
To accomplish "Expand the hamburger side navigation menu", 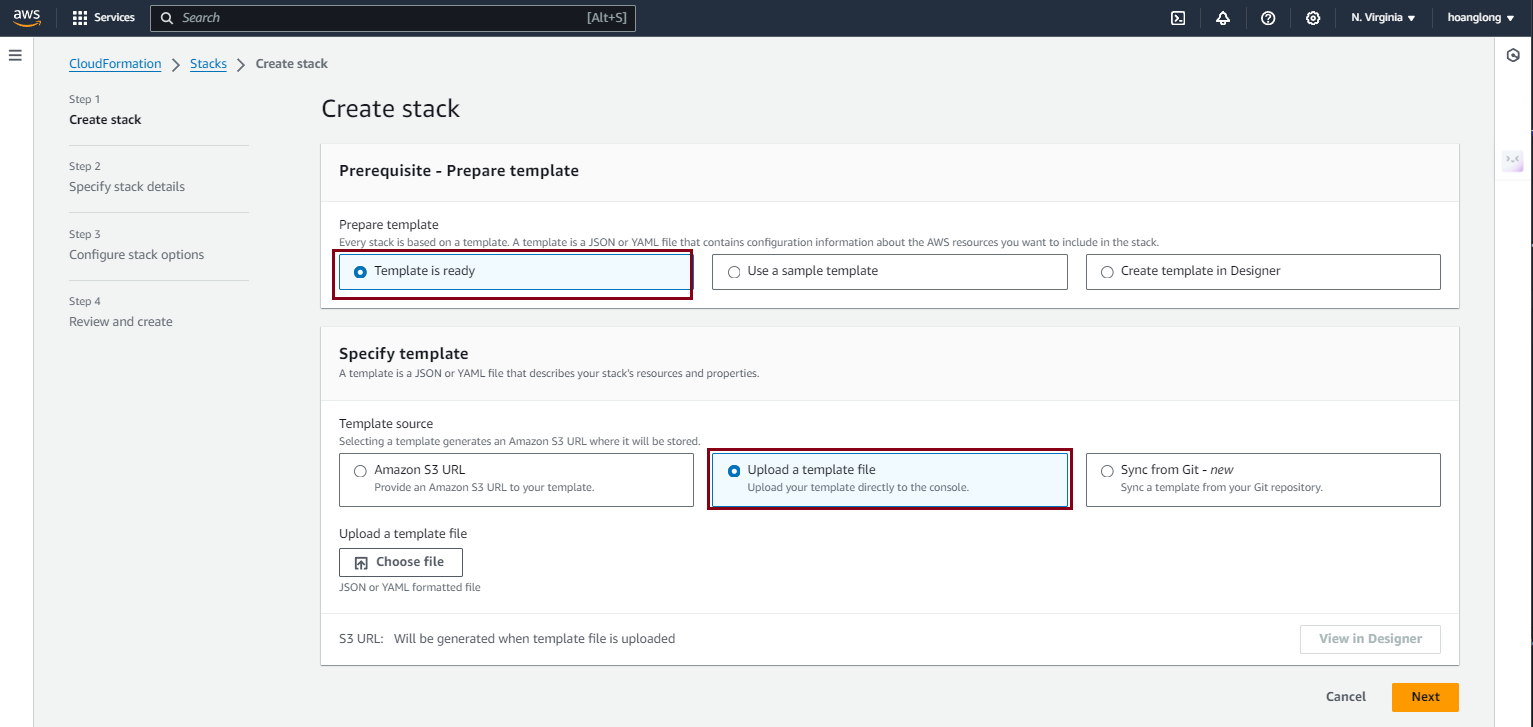I will 15,55.
